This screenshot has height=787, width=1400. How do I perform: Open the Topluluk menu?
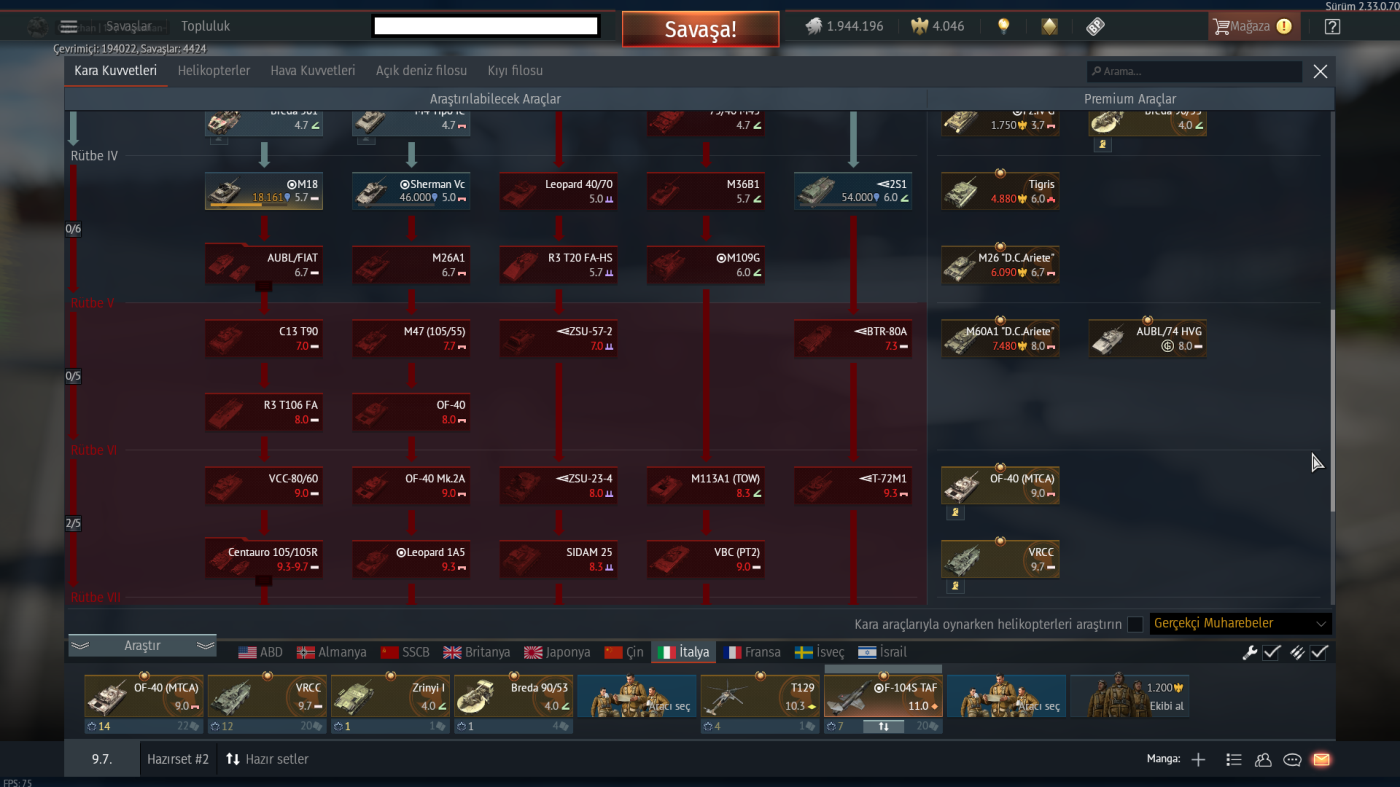click(206, 26)
